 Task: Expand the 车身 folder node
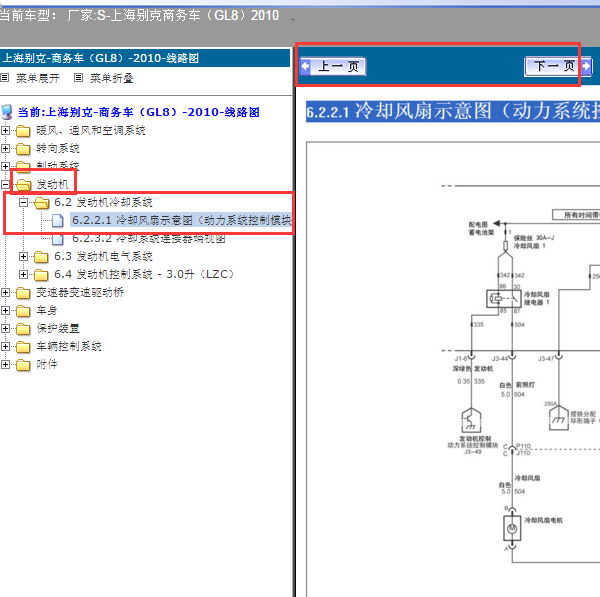5,310
